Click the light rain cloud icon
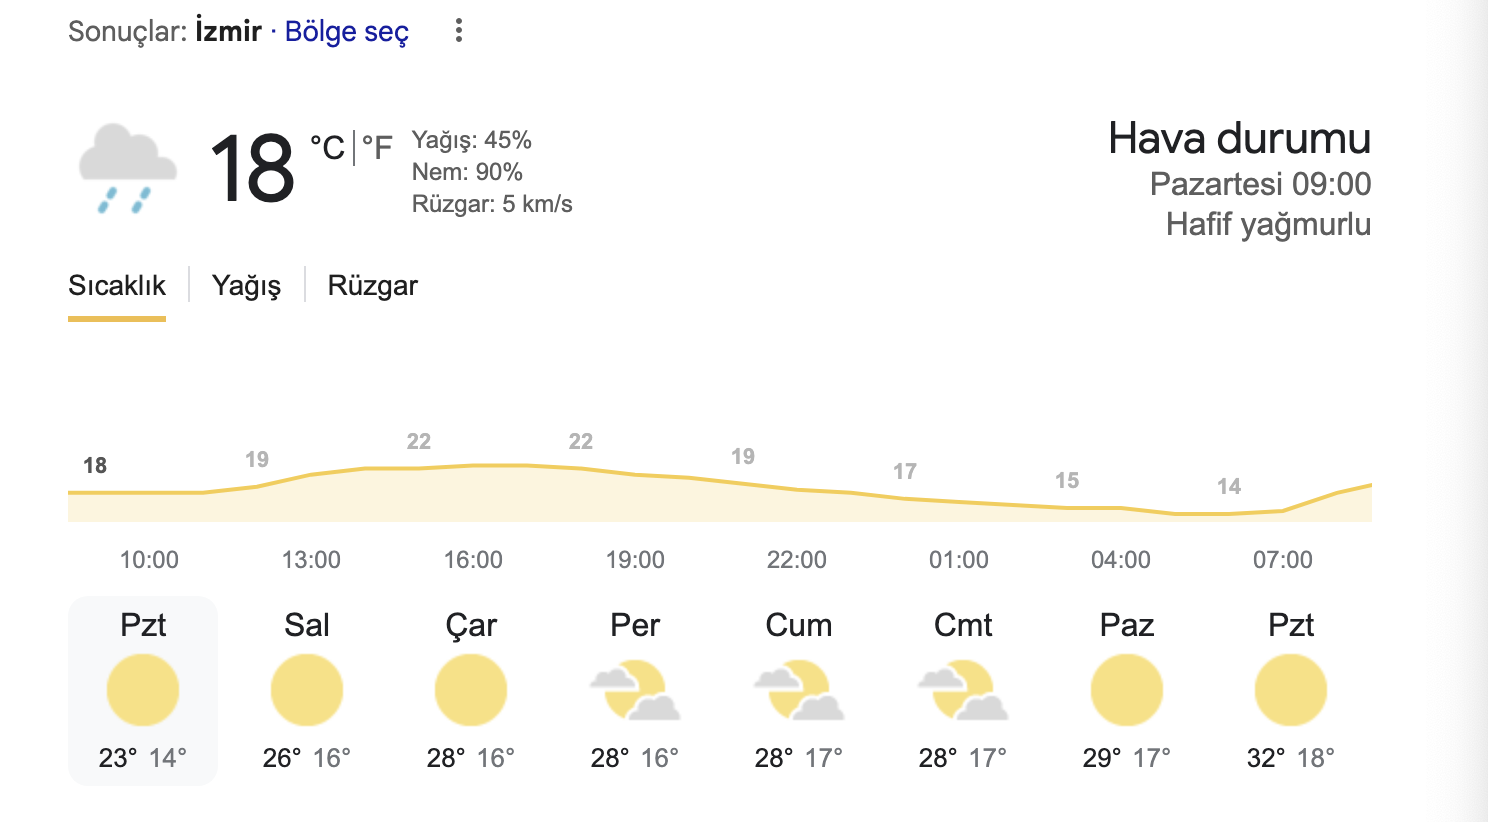 (x=128, y=168)
